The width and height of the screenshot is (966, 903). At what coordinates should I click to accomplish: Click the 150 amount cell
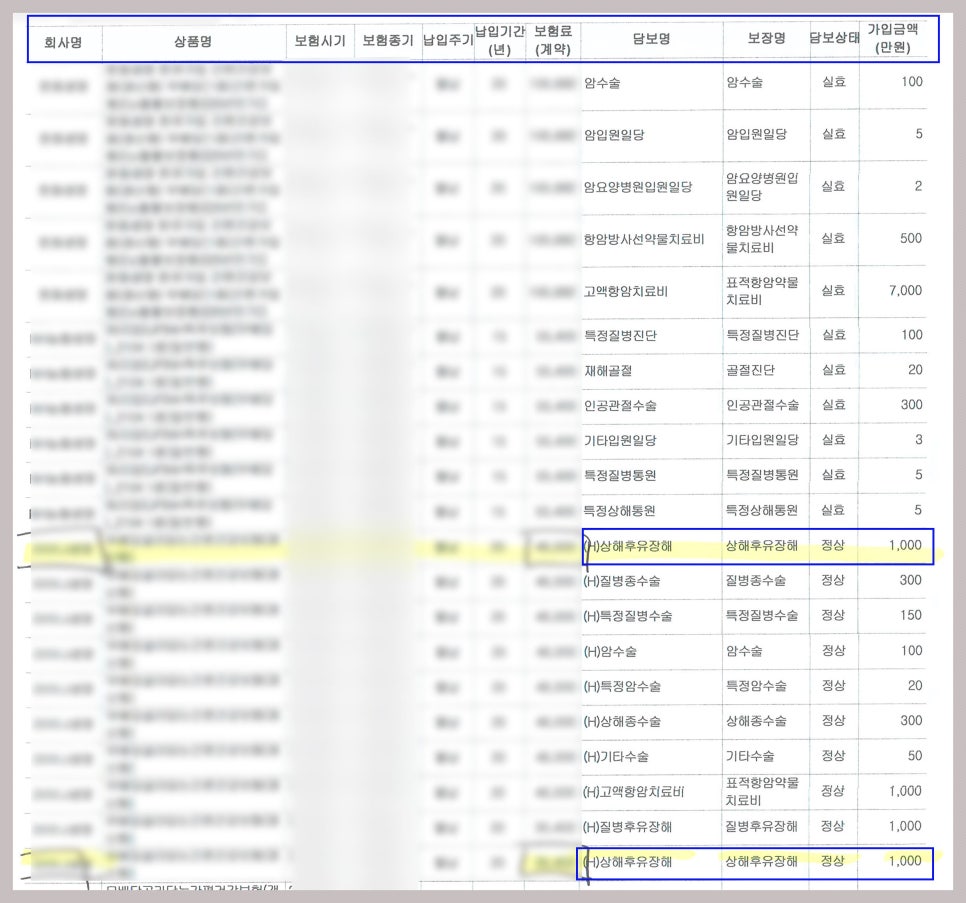(910, 615)
